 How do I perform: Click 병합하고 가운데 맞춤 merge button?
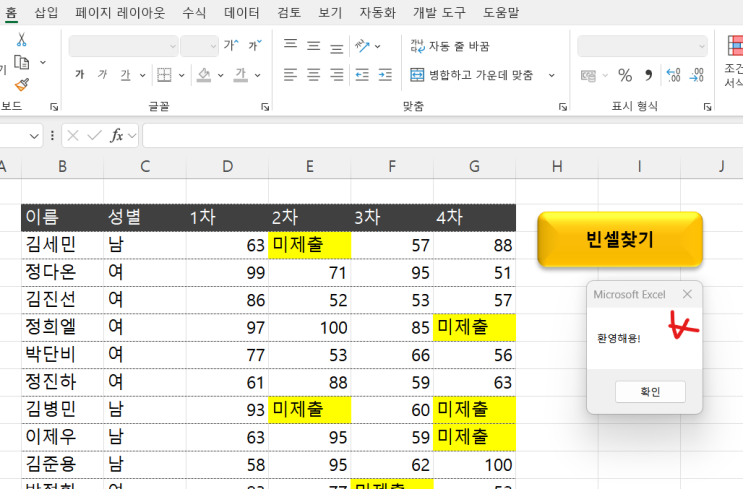pyautogui.click(x=471, y=75)
